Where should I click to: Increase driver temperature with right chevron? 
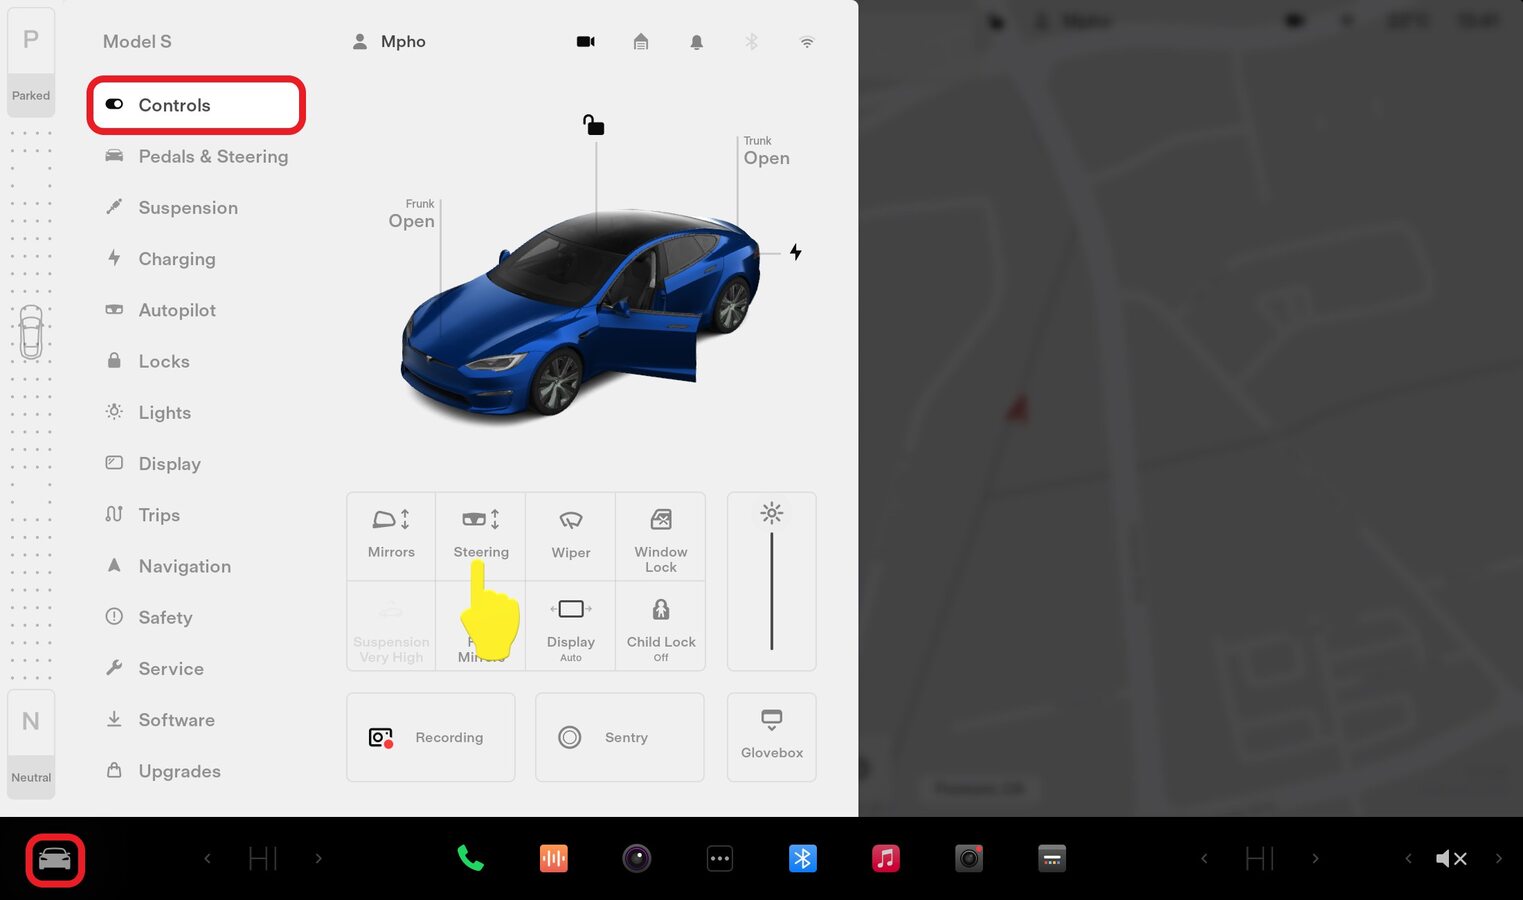pyautogui.click(x=318, y=858)
